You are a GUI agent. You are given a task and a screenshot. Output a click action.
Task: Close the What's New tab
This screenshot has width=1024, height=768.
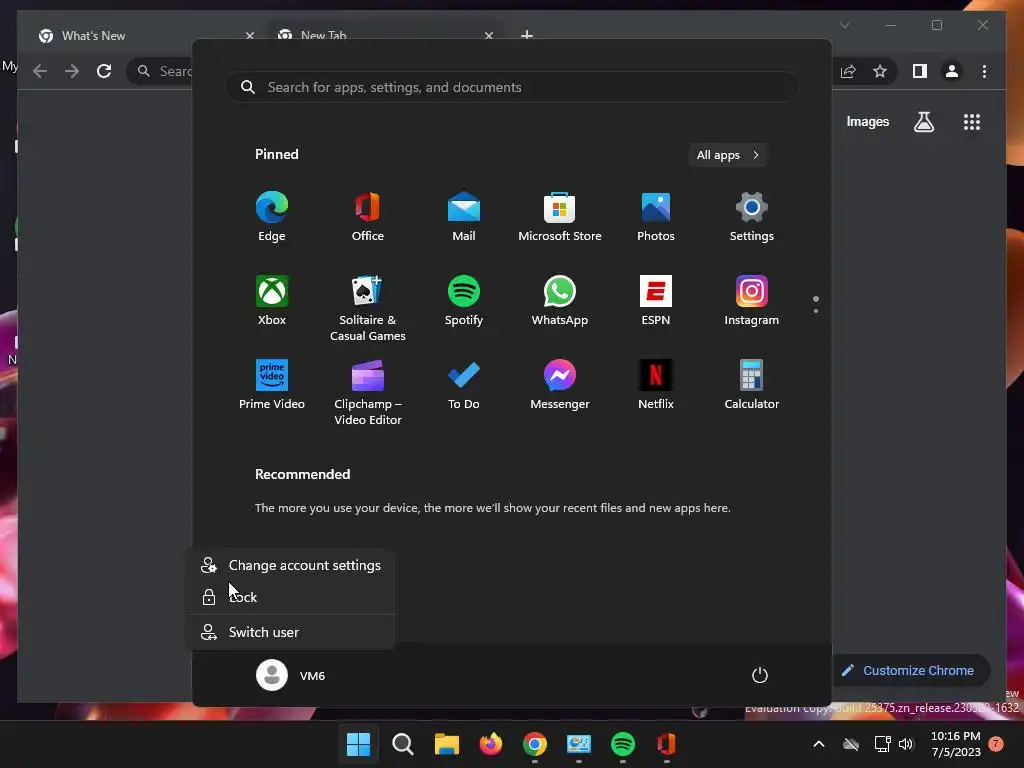pyautogui.click(x=249, y=35)
